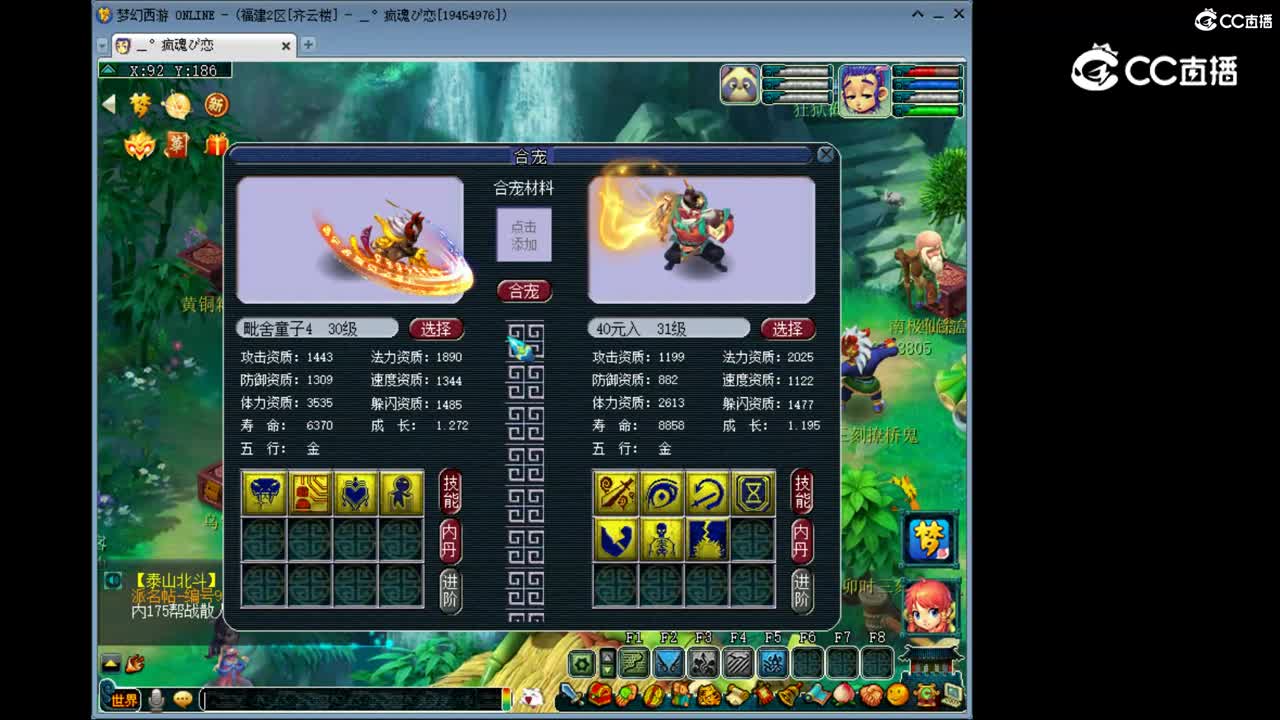Viewport: 1280px width, 720px height.
Task: Click the lightning crack skill icon
Action: click(707, 539)
